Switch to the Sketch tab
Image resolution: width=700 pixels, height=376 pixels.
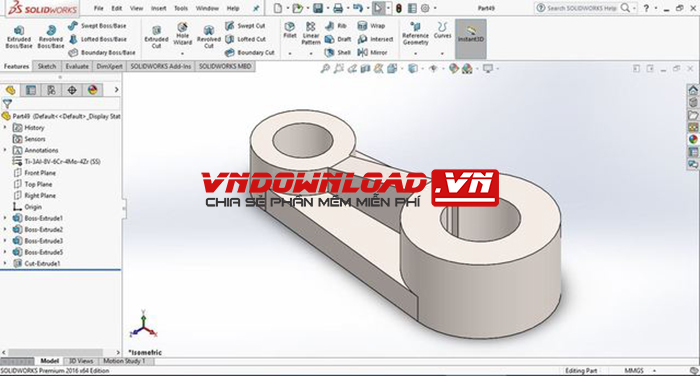point(47,66)
